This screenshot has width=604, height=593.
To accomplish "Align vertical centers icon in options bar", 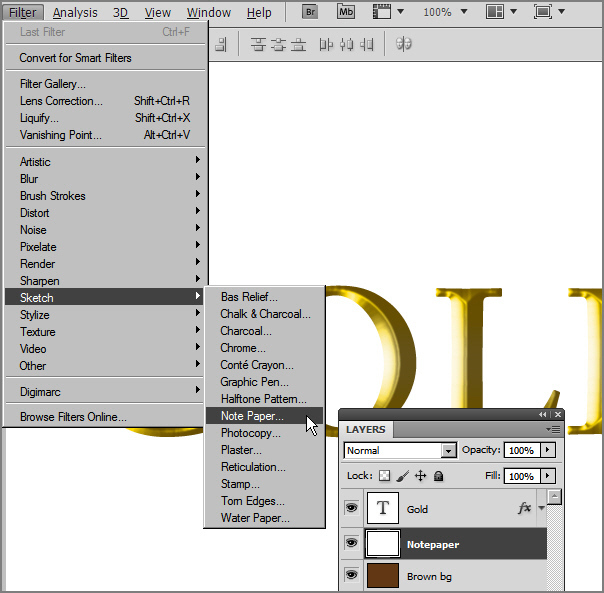I will pyautogui.click(x=278, y=44).
